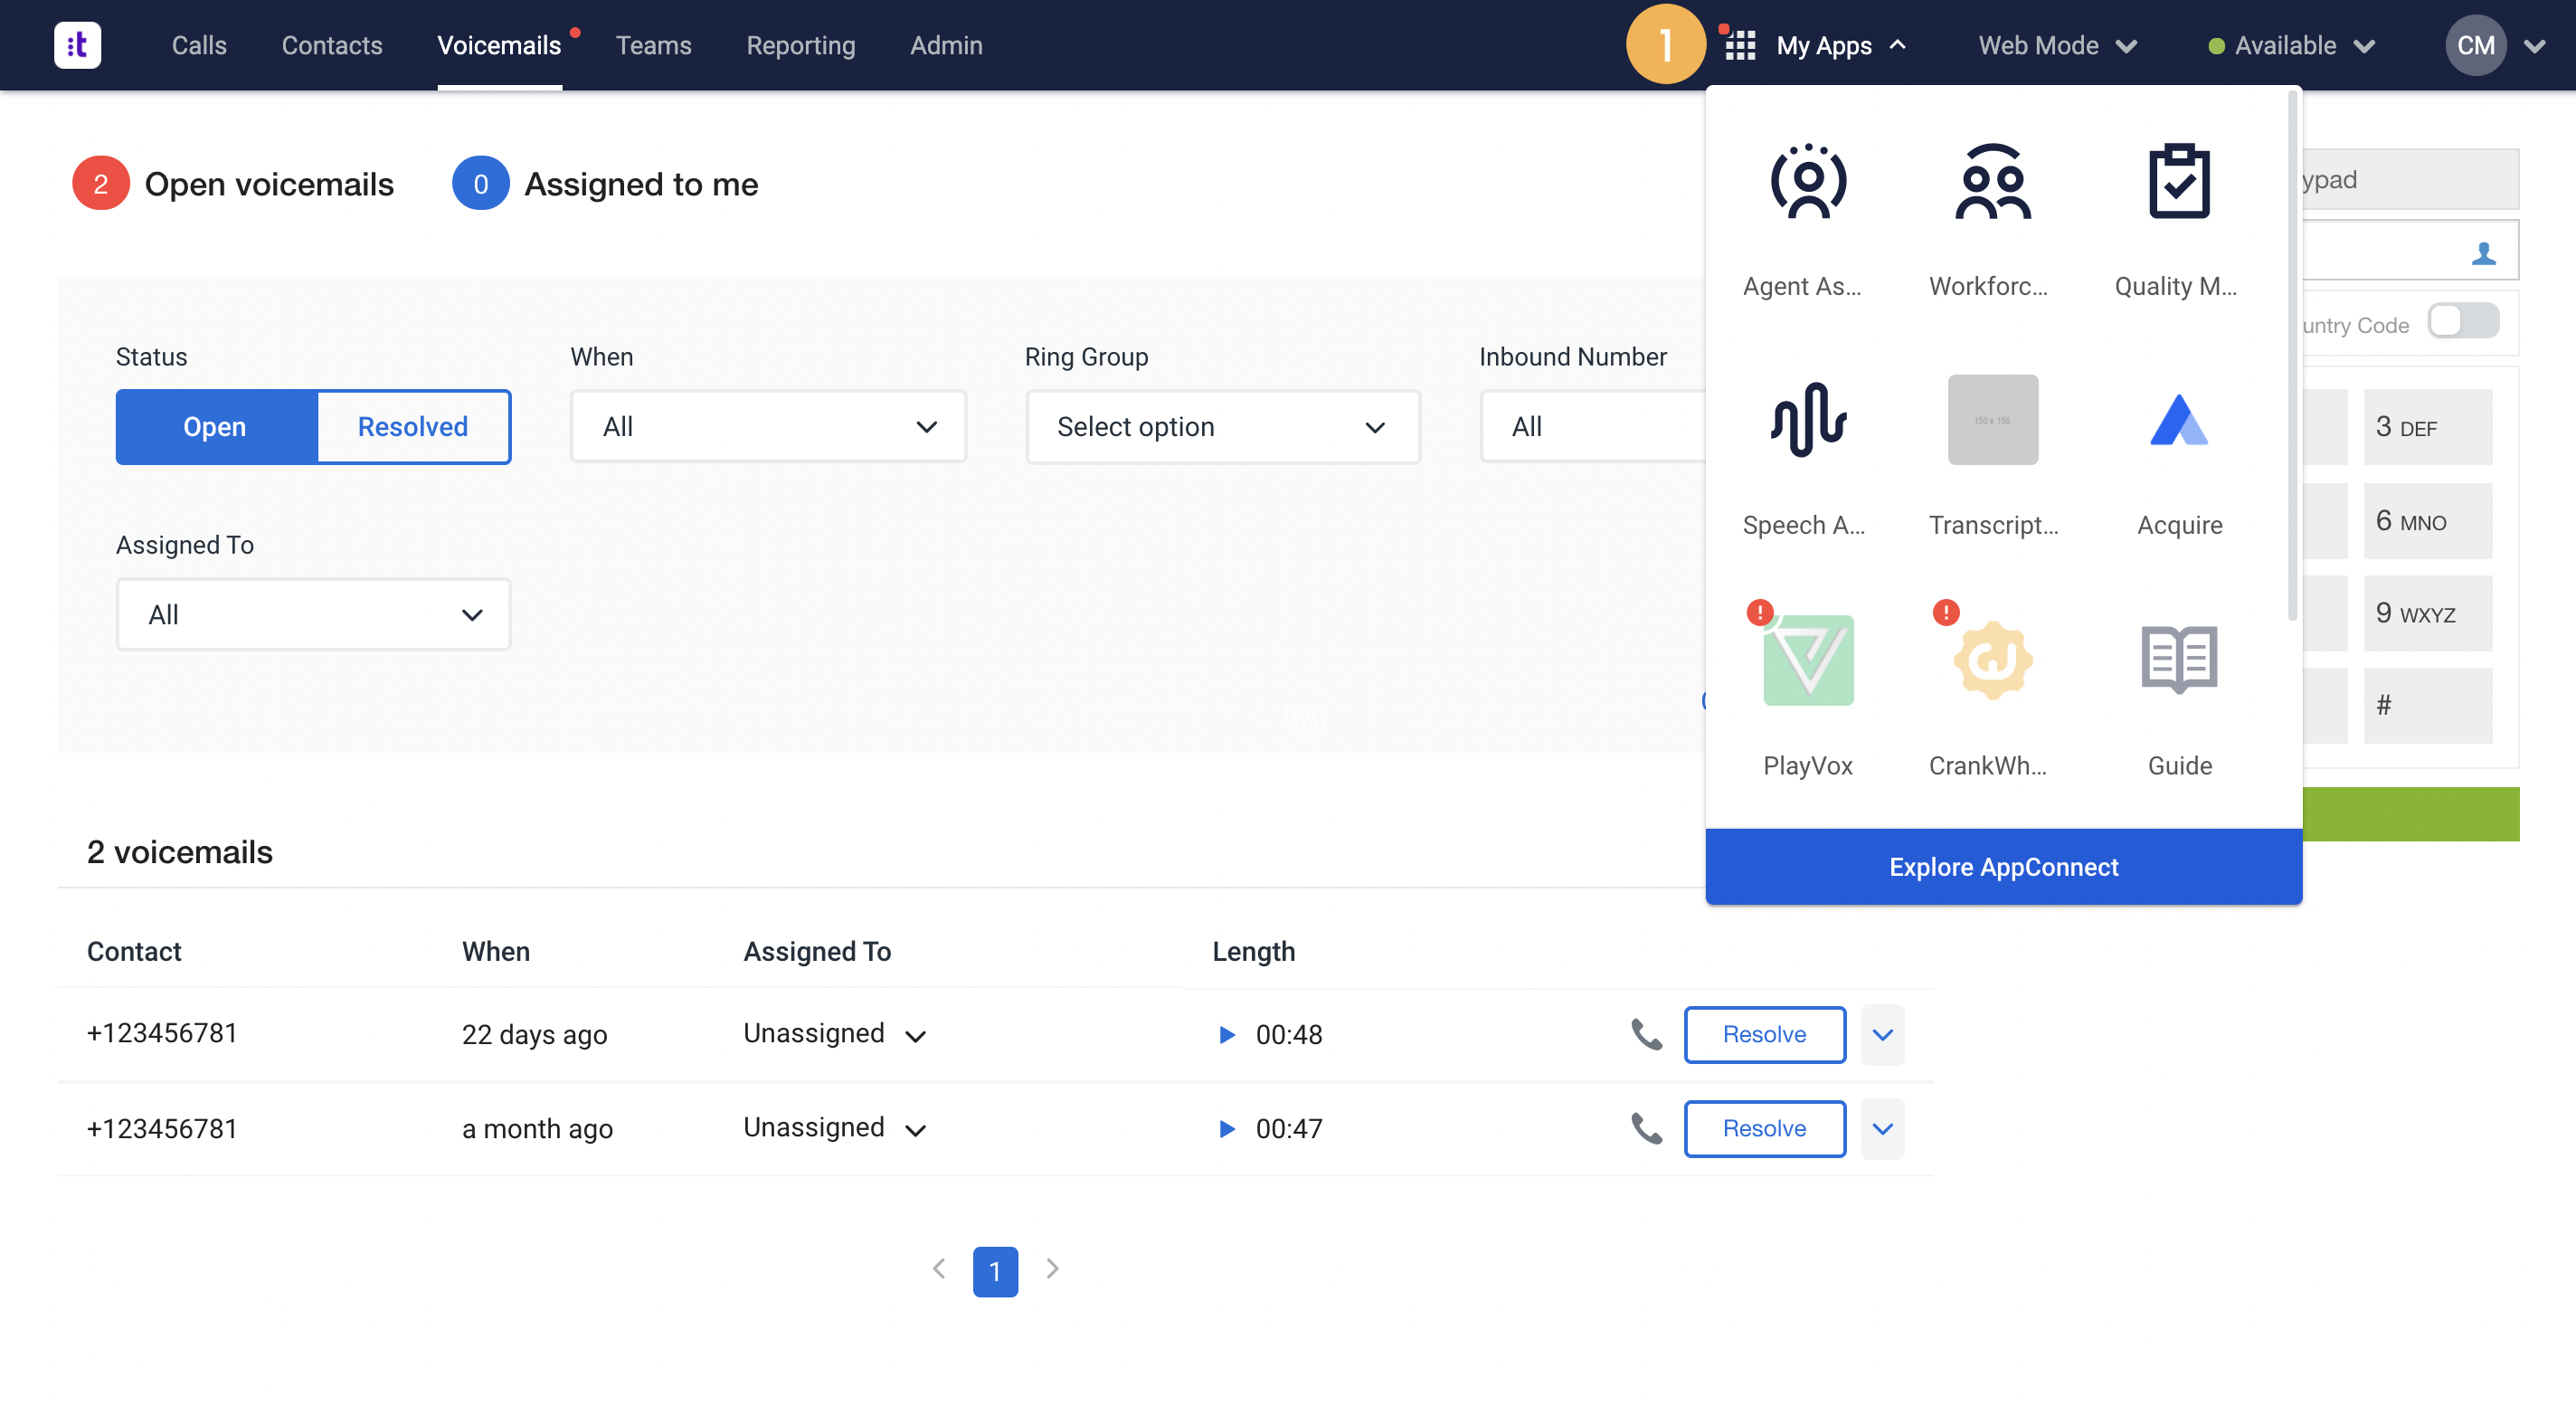Switch to the Contacts tab
Viewport: 2576px width, 1406px height.
pos(331,46)
